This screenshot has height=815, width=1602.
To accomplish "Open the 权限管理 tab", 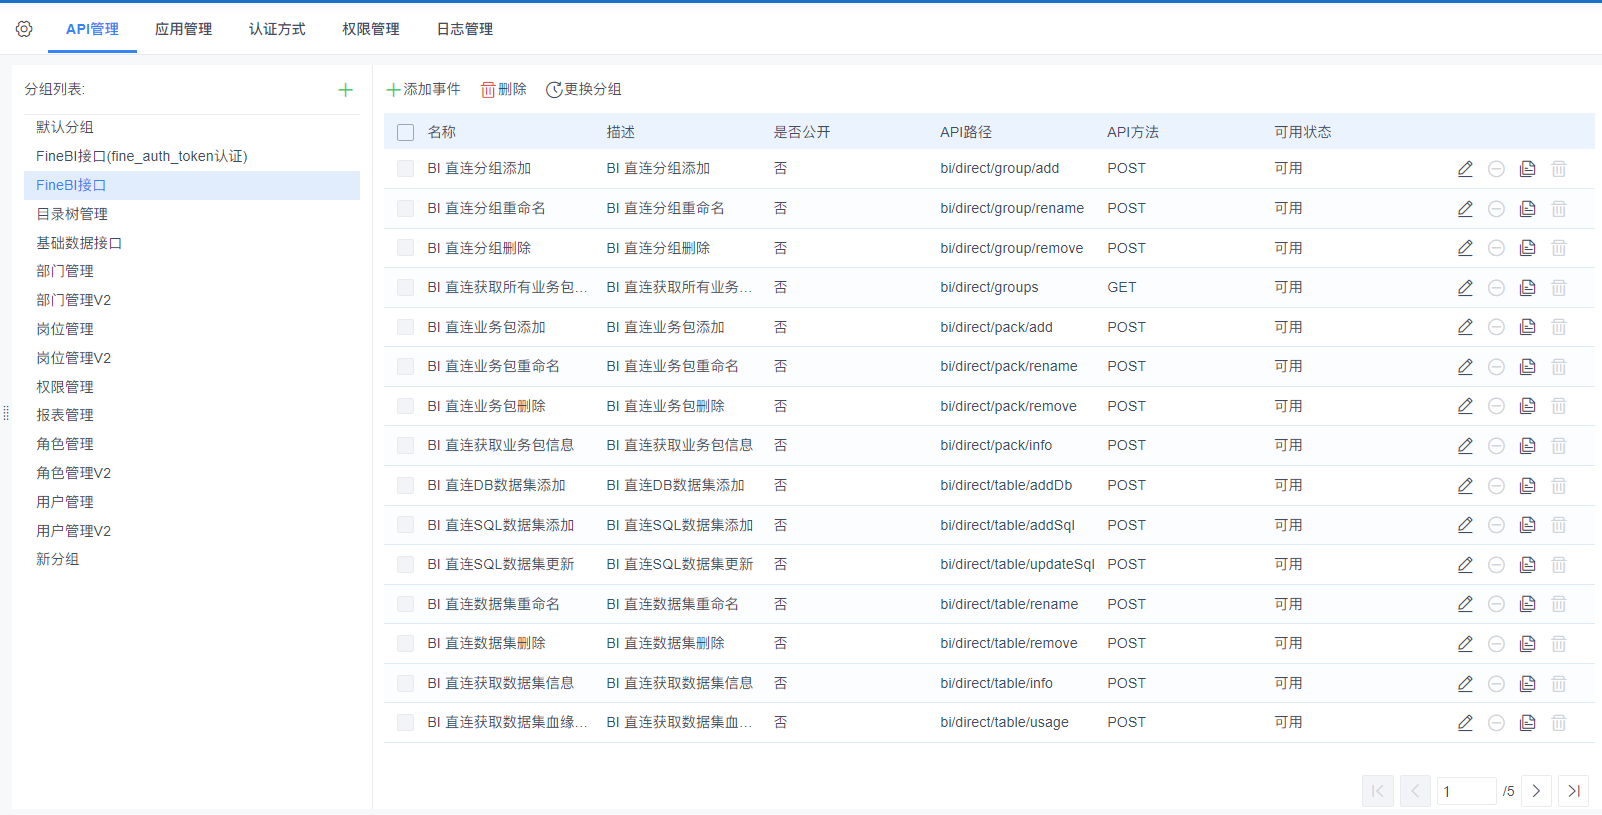I will click(x=371, y=29).
